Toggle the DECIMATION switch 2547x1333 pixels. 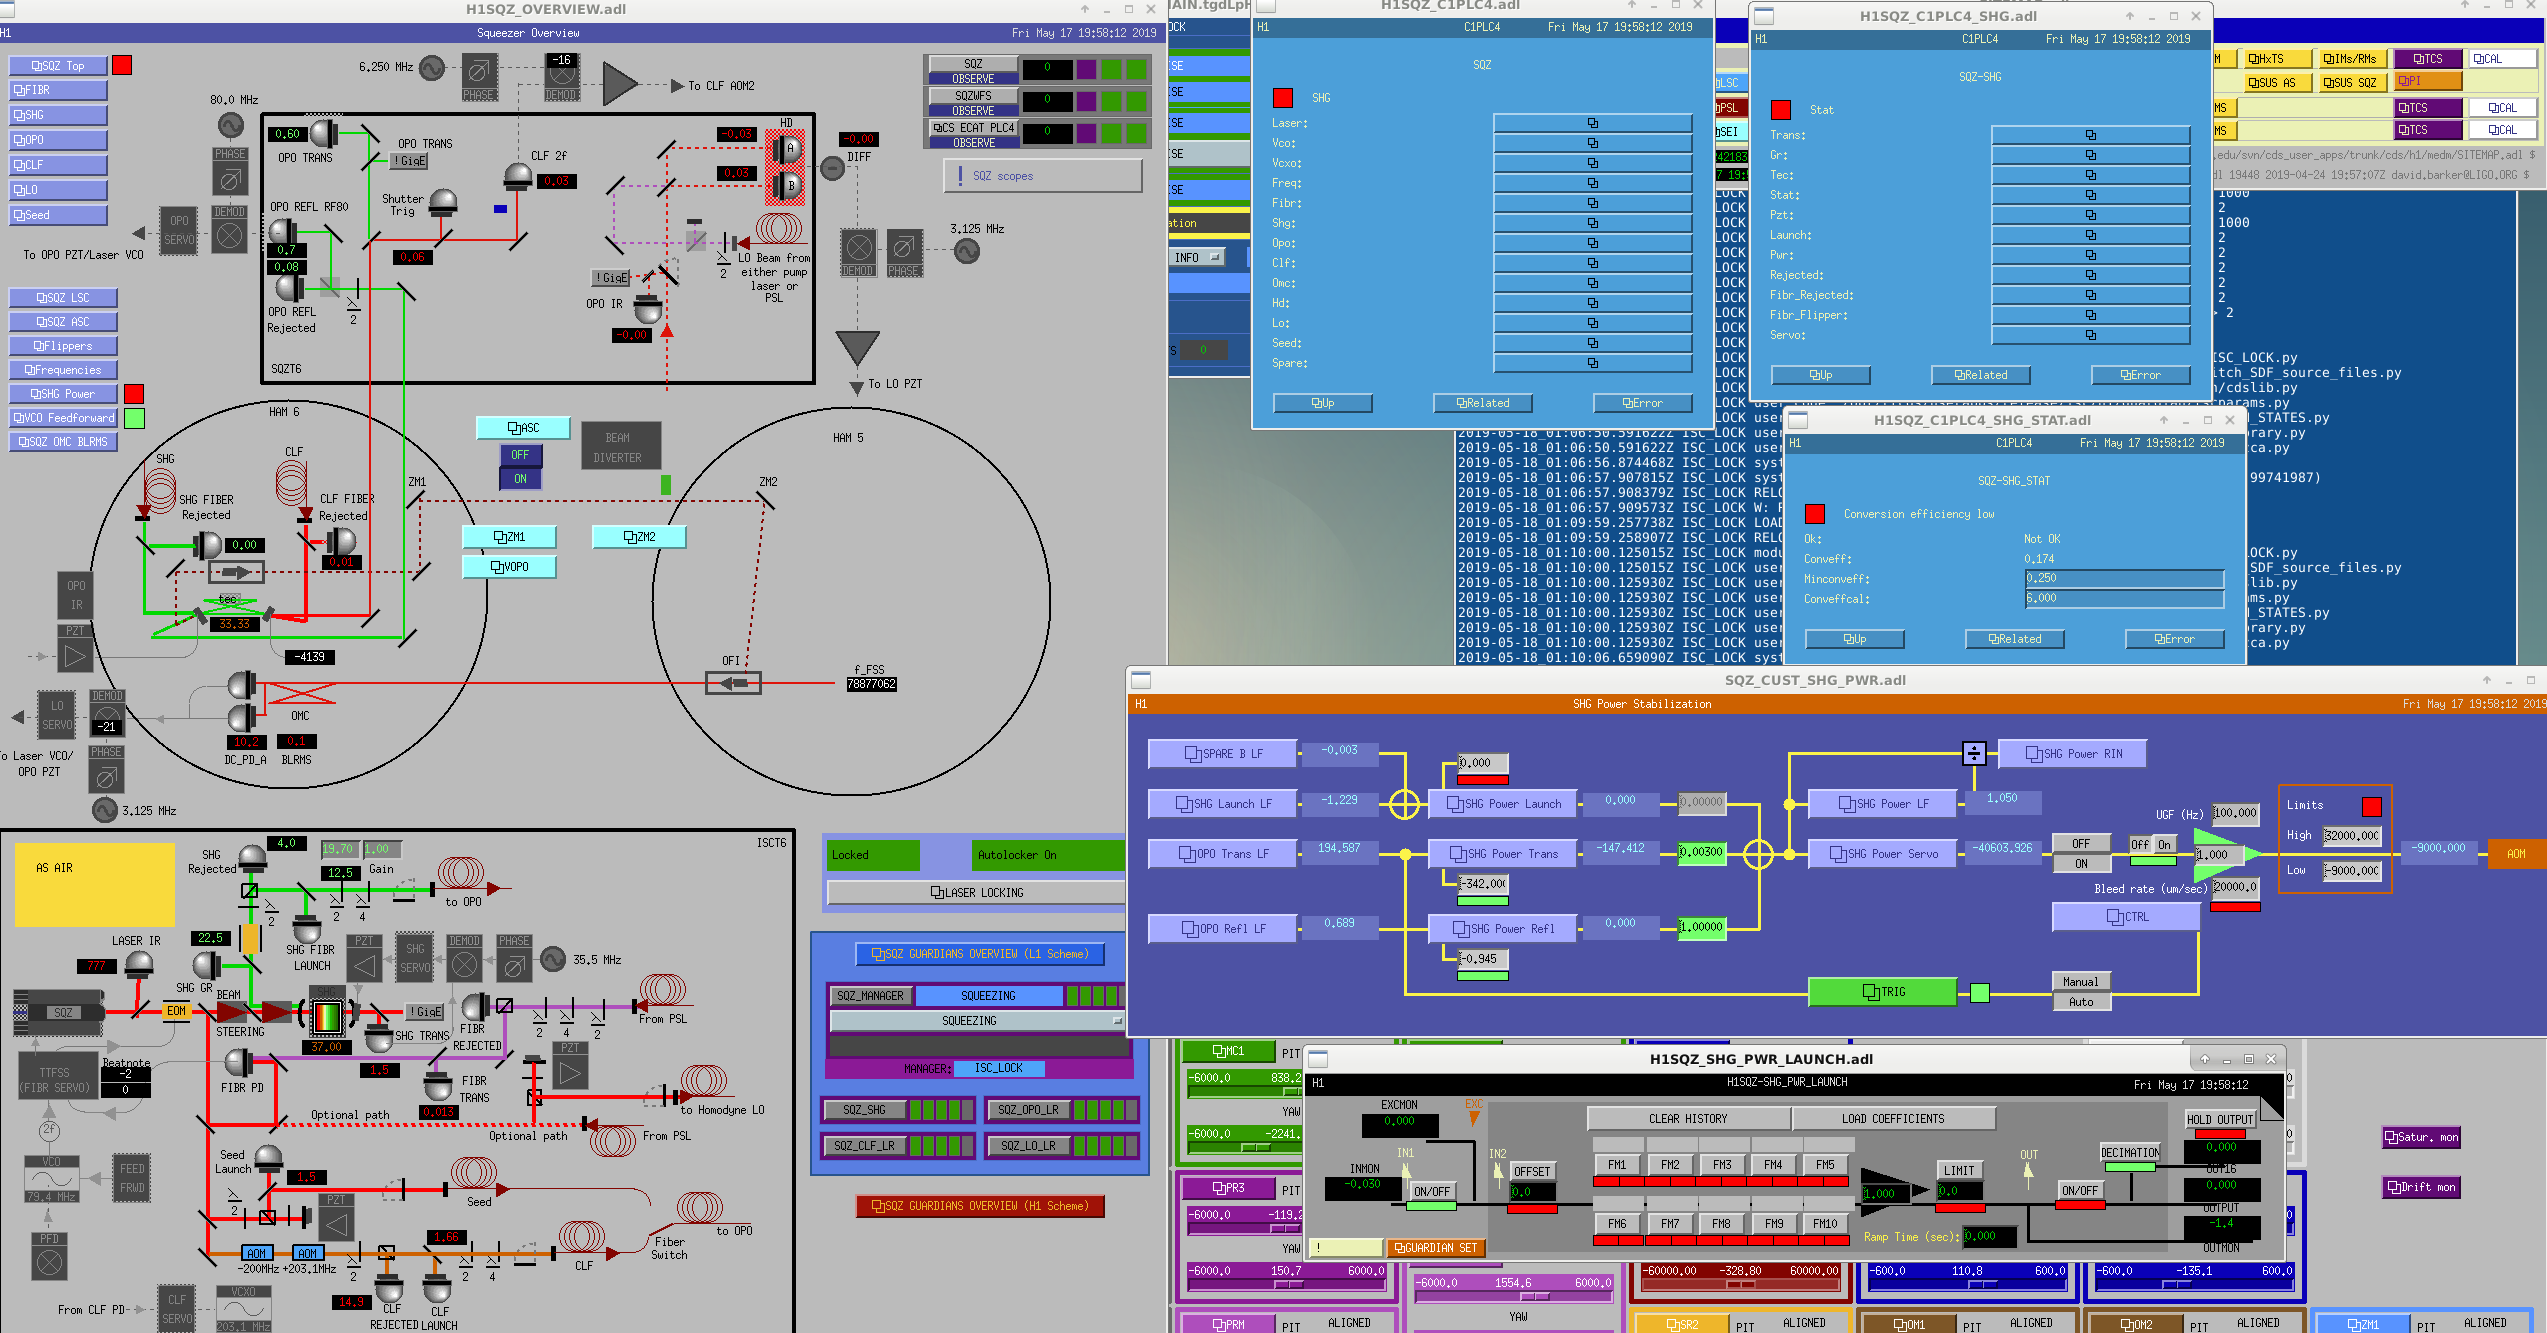(x=2131, y=1153)
